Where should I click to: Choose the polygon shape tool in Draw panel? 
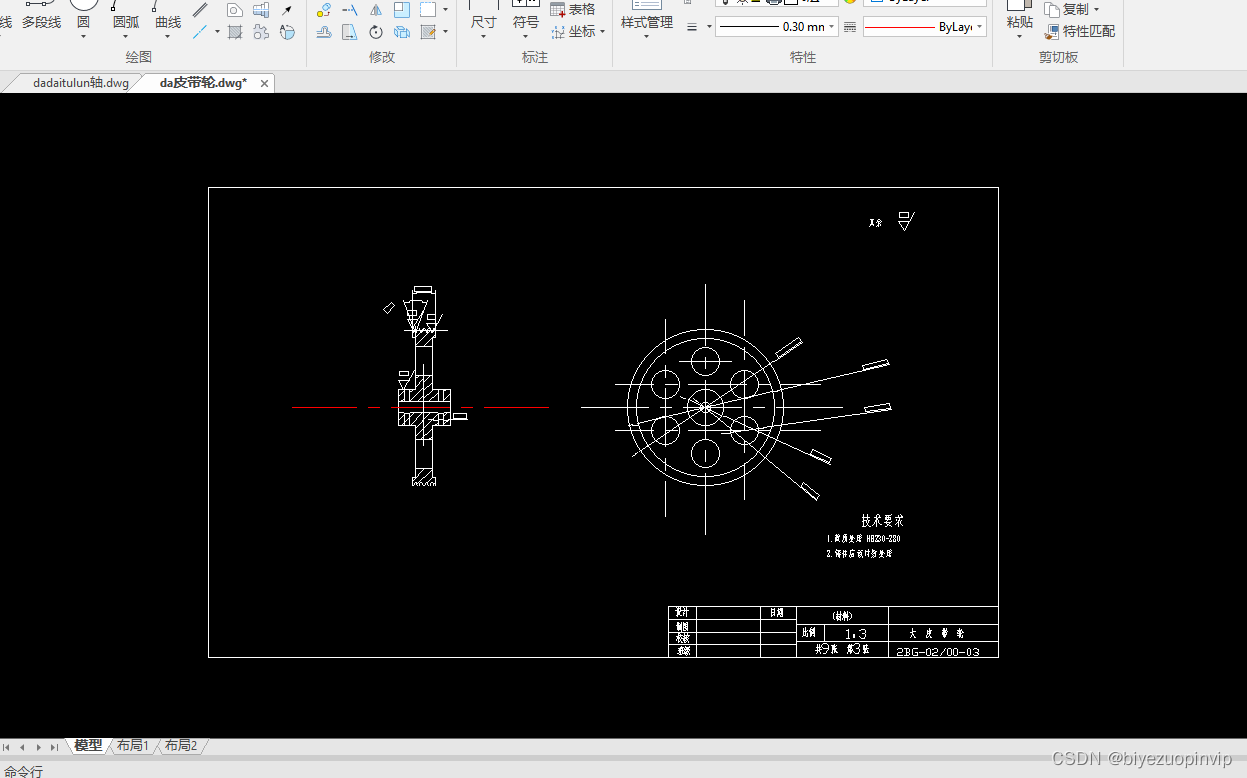235,10
